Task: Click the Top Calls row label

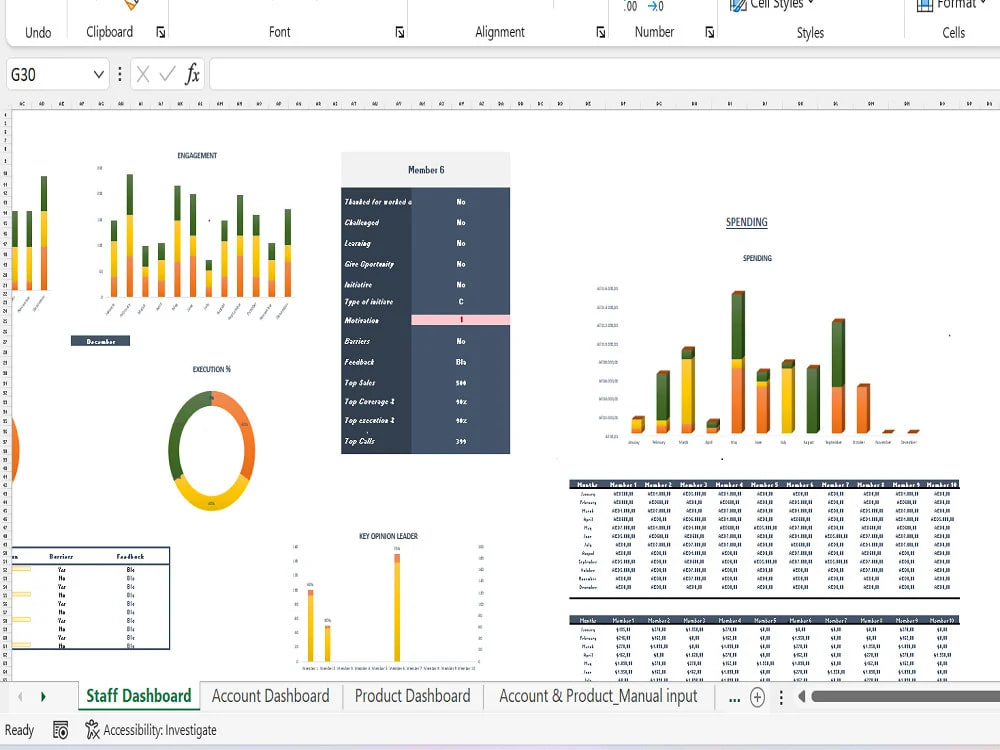Action: [x=360, y=441]
